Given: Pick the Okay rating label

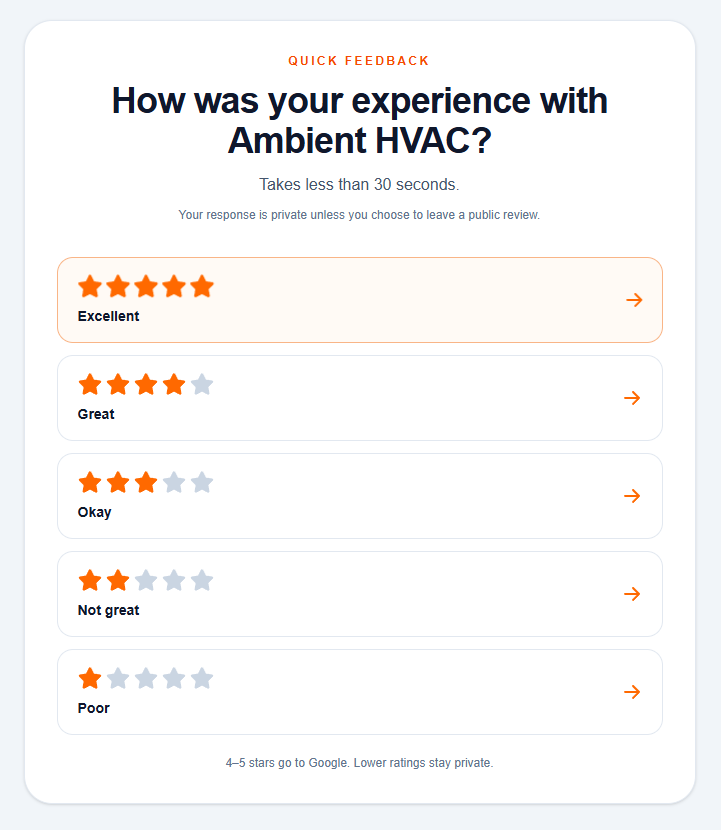Looking at the screenshot, I should click(x=94, y=512).
